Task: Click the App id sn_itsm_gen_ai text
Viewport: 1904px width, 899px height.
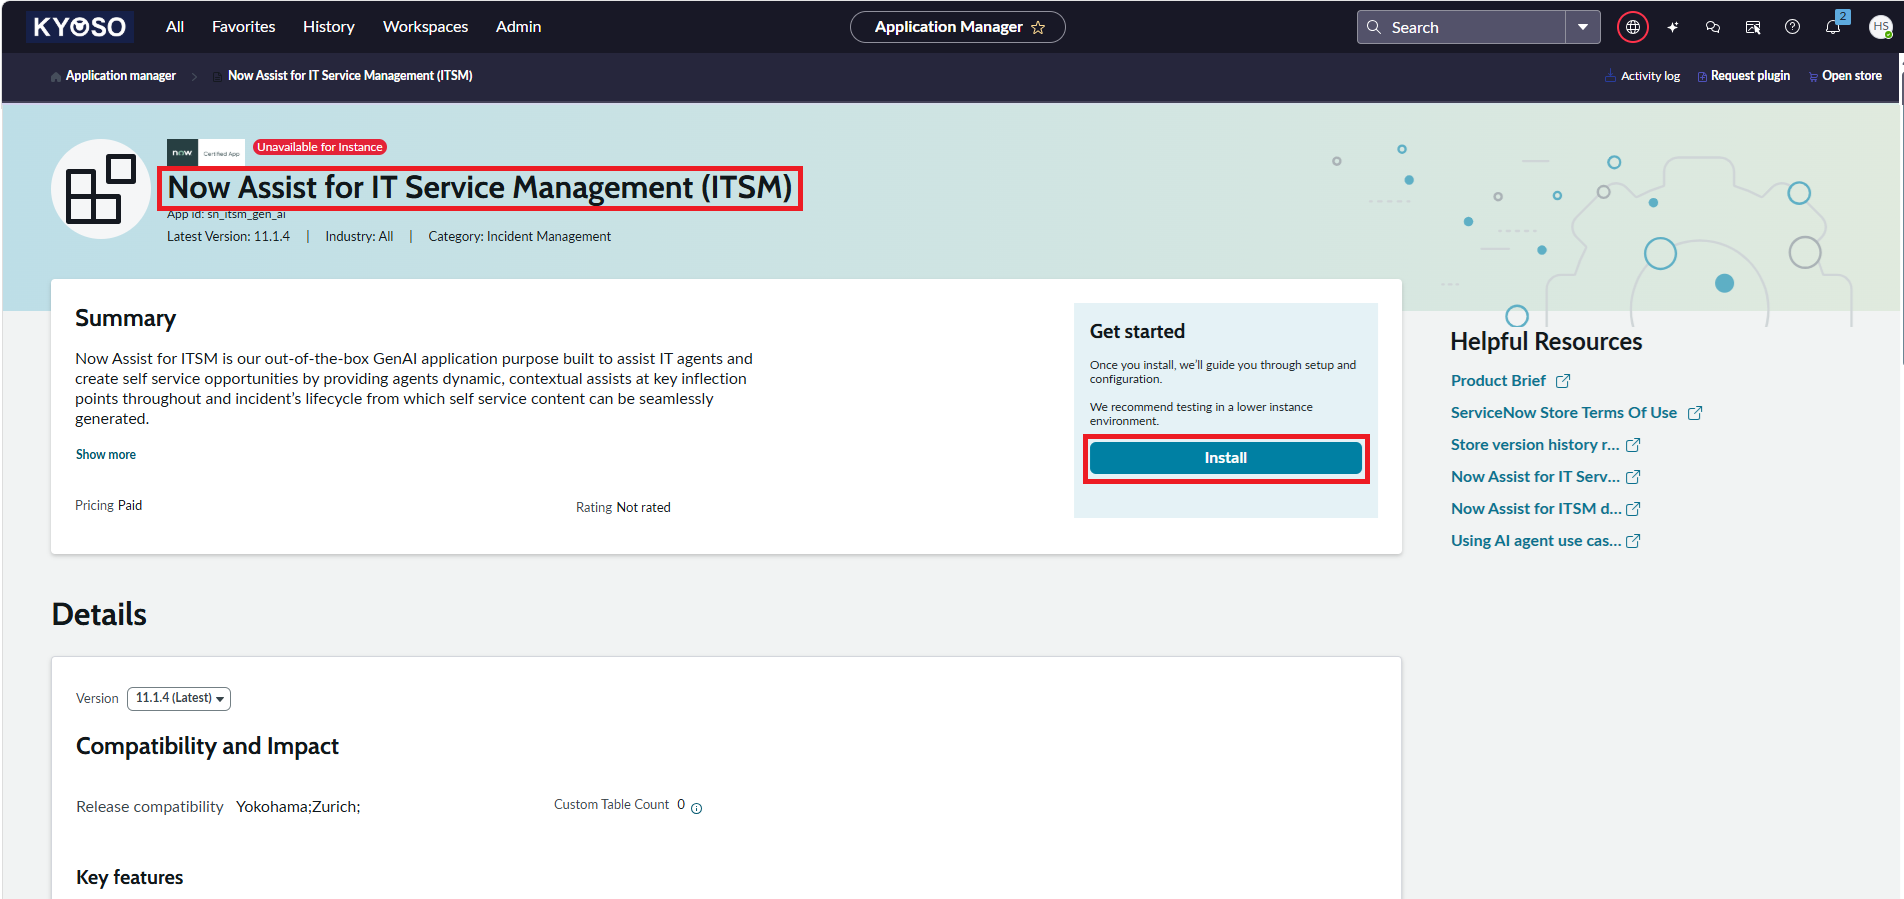Action: pos(226,214)
